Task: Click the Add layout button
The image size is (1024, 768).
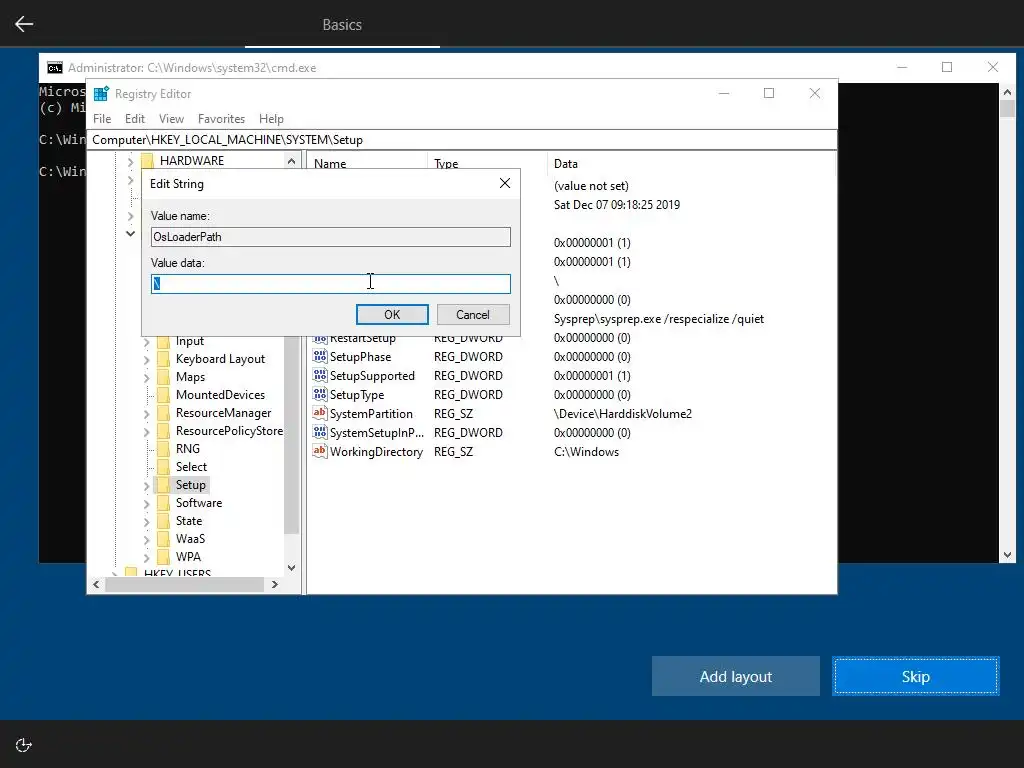Action: pos(735,677)
